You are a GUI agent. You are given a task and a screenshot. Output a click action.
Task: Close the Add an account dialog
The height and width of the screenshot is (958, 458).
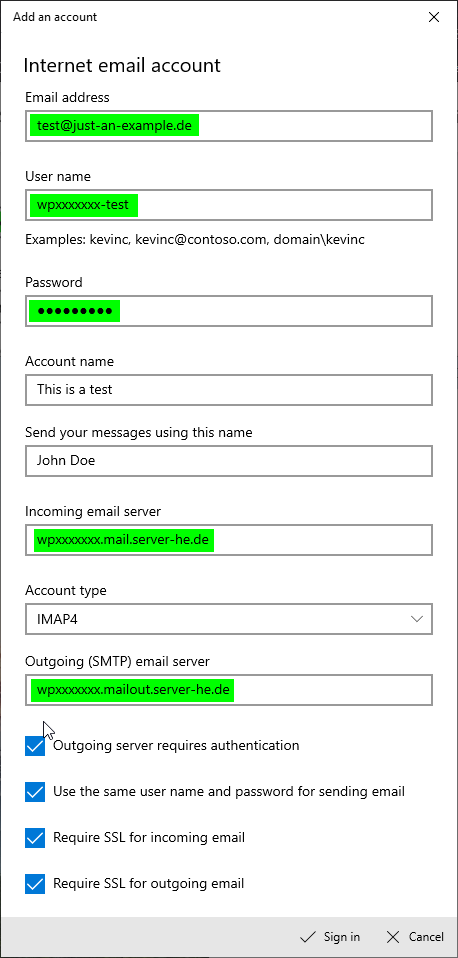[434, 17]
